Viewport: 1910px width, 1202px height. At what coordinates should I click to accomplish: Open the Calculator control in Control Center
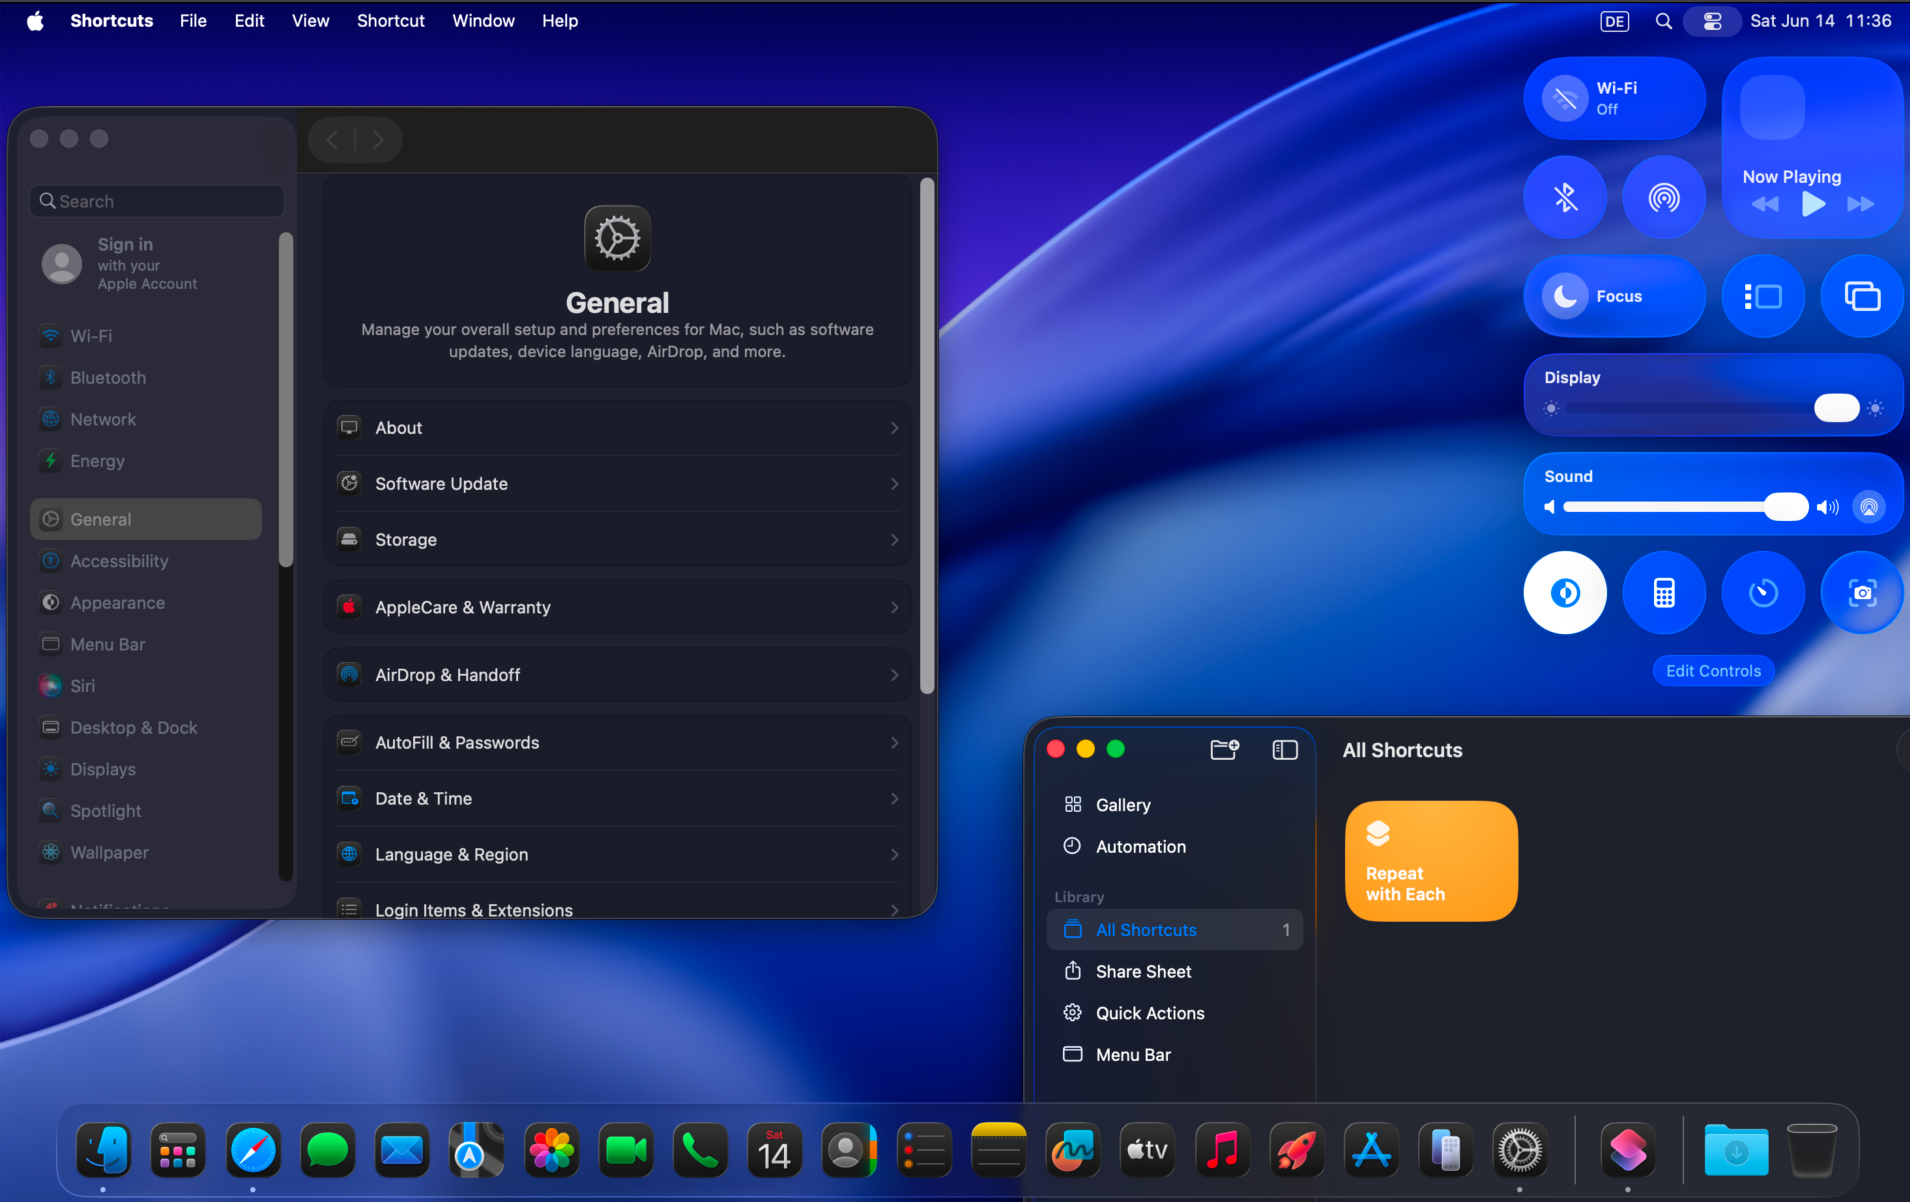(x=1664, y=593)
